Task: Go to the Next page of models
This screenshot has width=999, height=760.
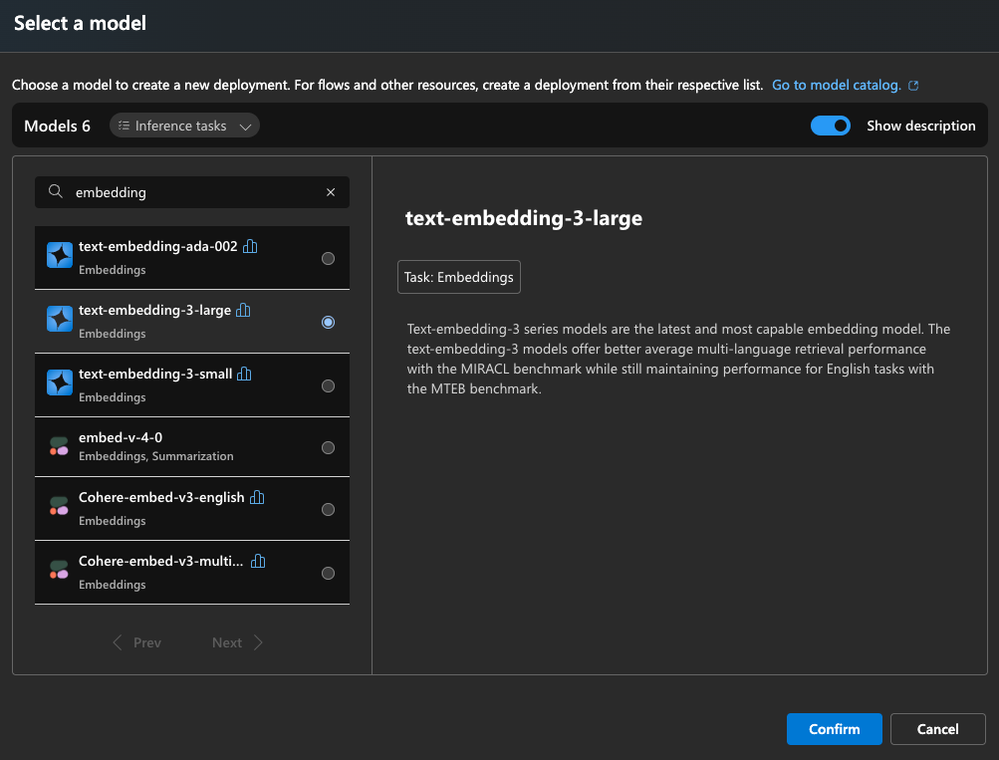Action: (237, 643)
